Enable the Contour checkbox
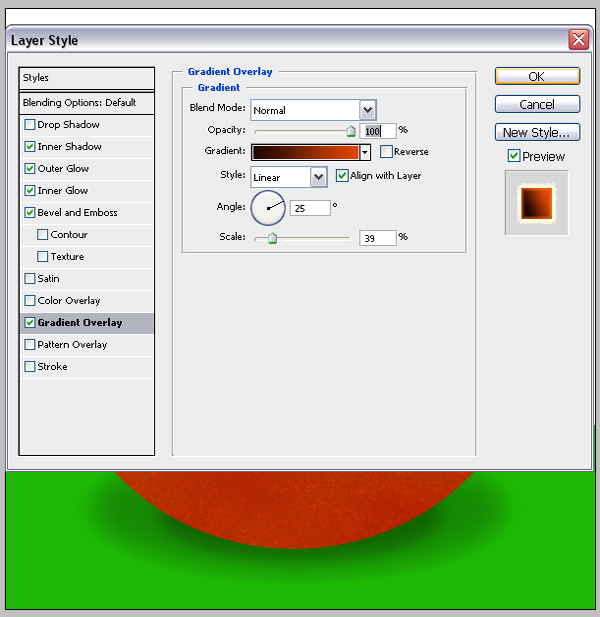The height and width of the screenshot is (617, 600). pyautogui.click(x=42, y=235)
